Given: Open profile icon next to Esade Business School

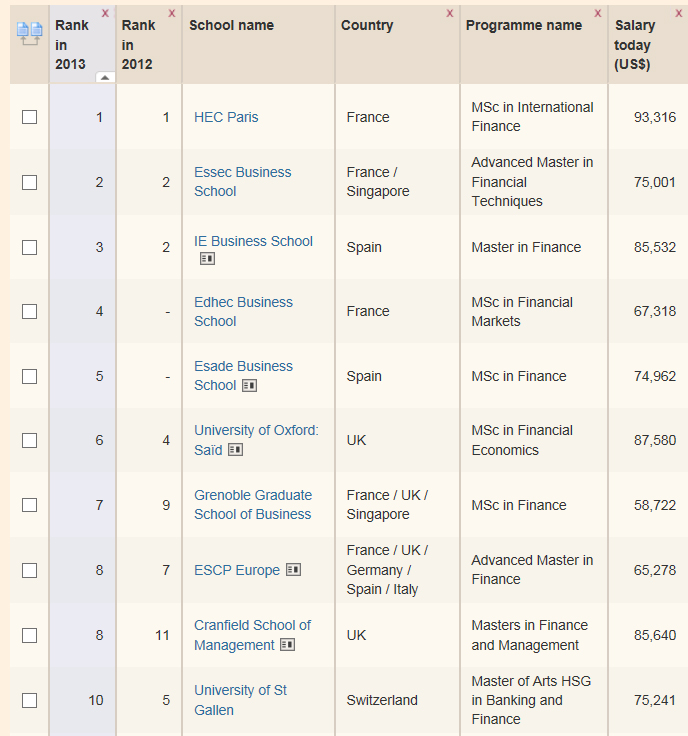Looking at the screenshot, I should [249, 385].
